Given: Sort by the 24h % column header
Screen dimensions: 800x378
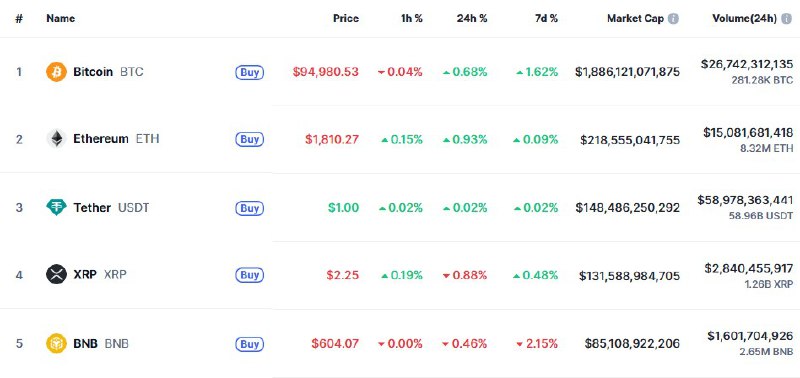Looking at the screenshot, I should (x=472, y=18).
